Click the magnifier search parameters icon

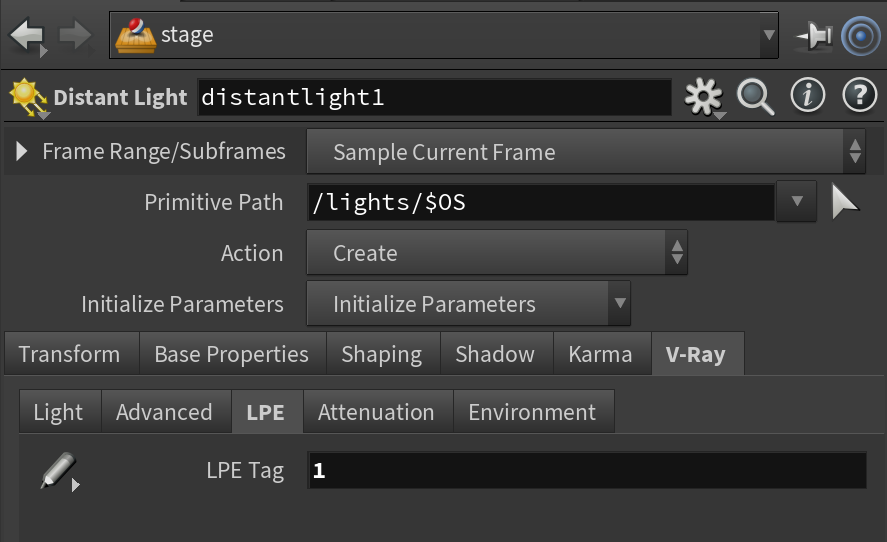755,97
